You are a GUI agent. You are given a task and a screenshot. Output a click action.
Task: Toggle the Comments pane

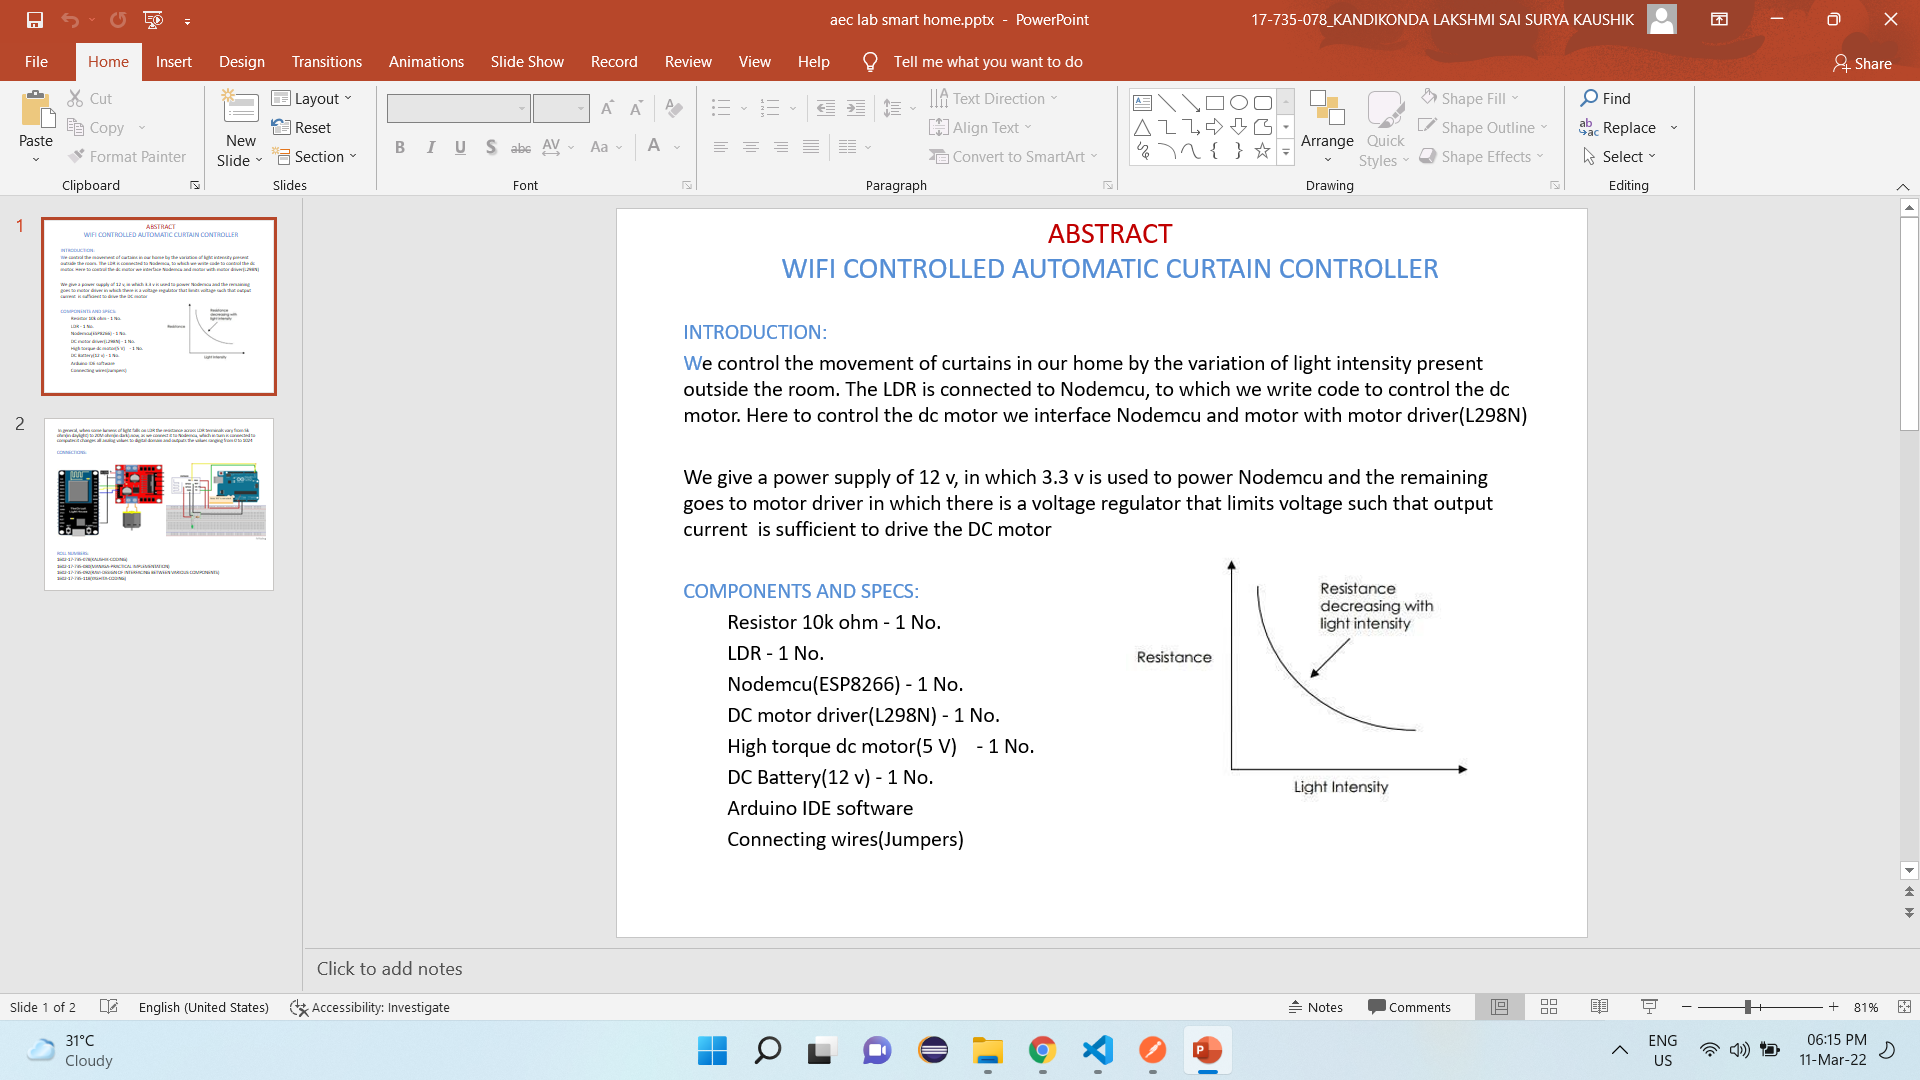click(x=1409, y=1007)
